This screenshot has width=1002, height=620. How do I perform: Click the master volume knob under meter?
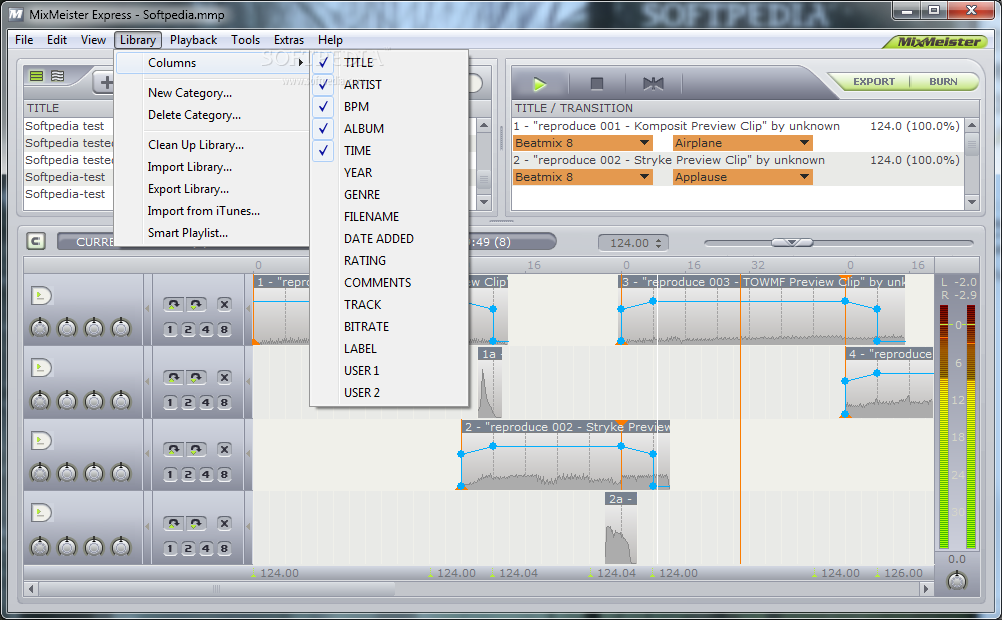[x=957, y=581]
